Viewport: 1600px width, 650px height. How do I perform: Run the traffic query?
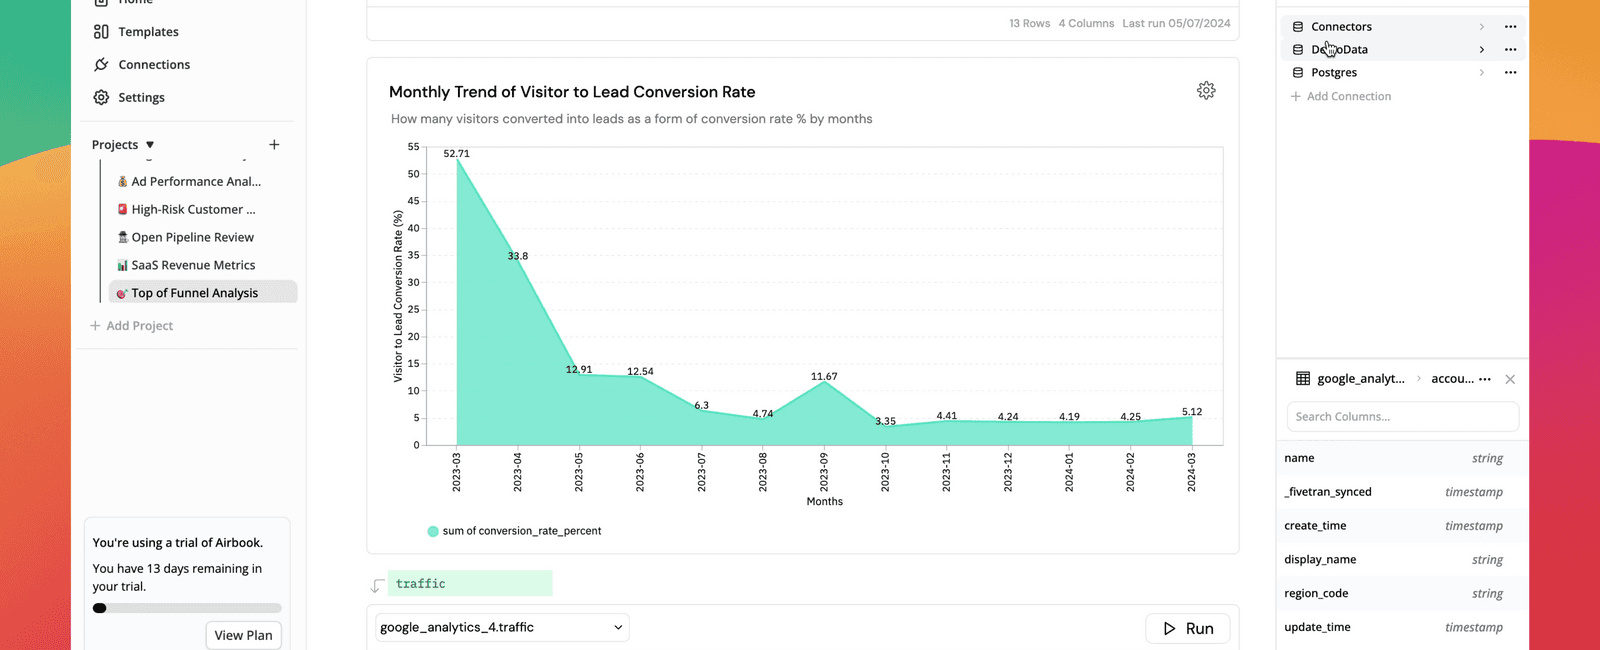(1187, 628)
